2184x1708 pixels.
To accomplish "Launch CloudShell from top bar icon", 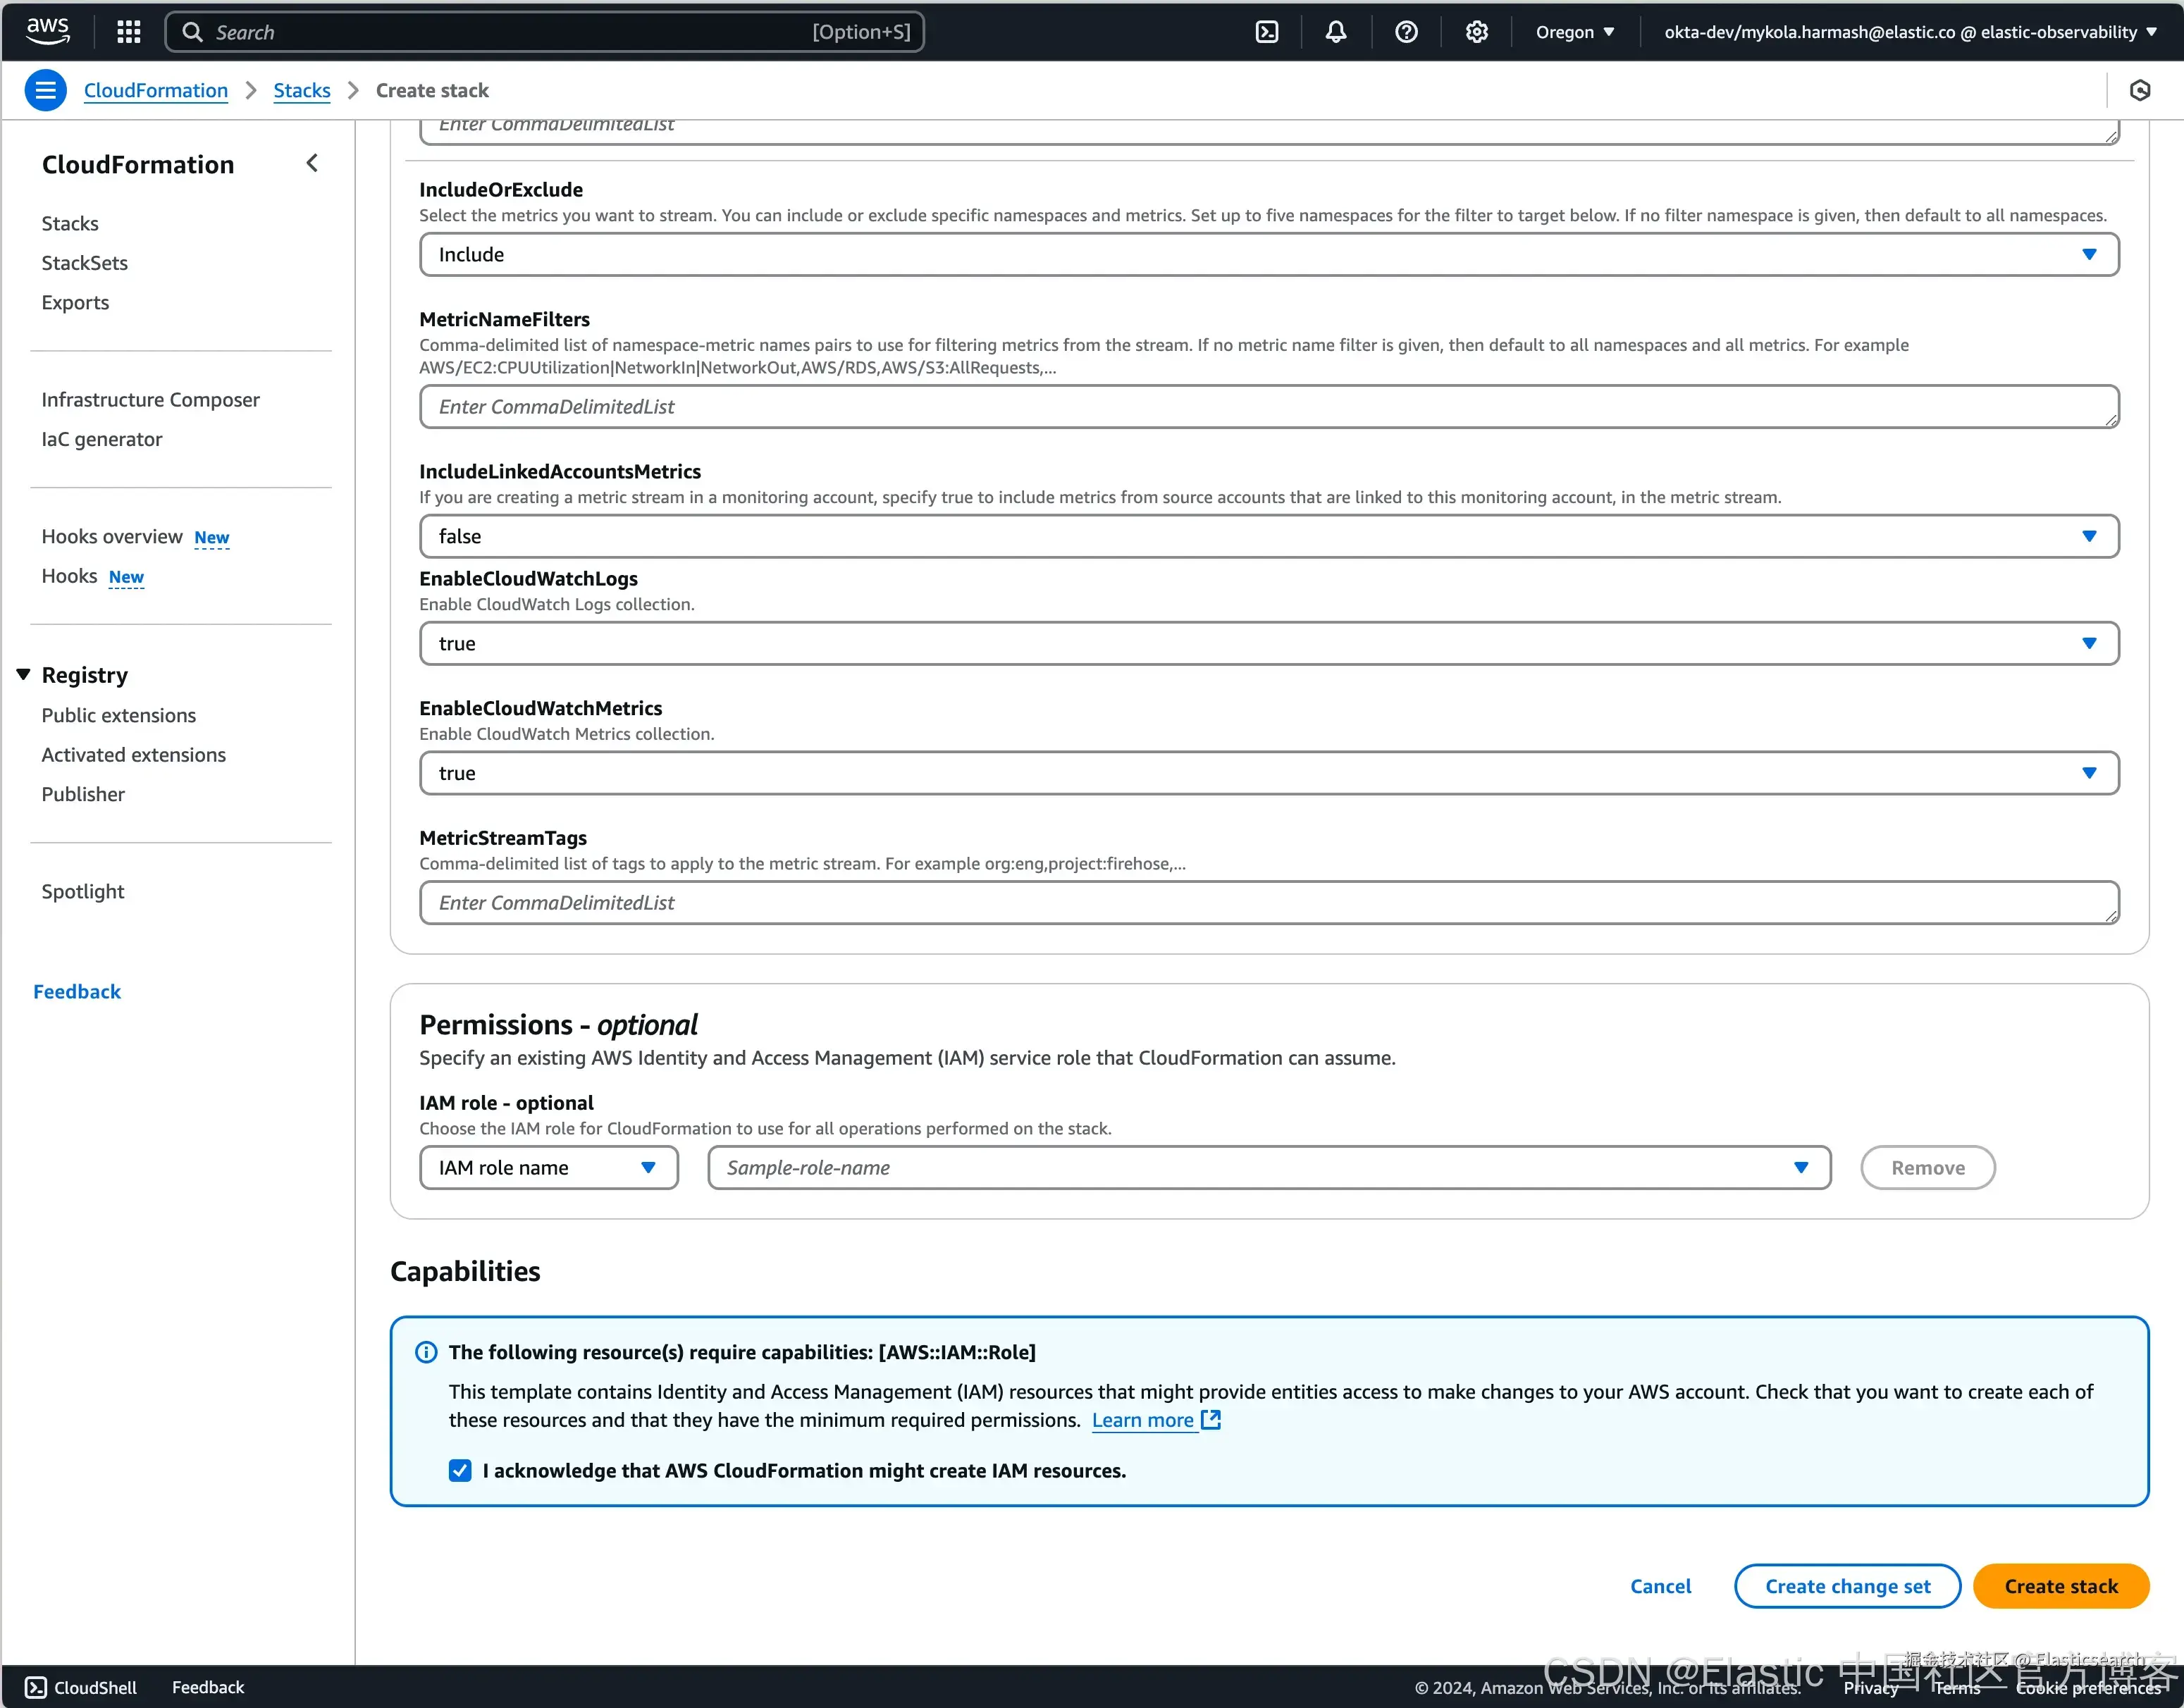I will [x=1266, y=32].
